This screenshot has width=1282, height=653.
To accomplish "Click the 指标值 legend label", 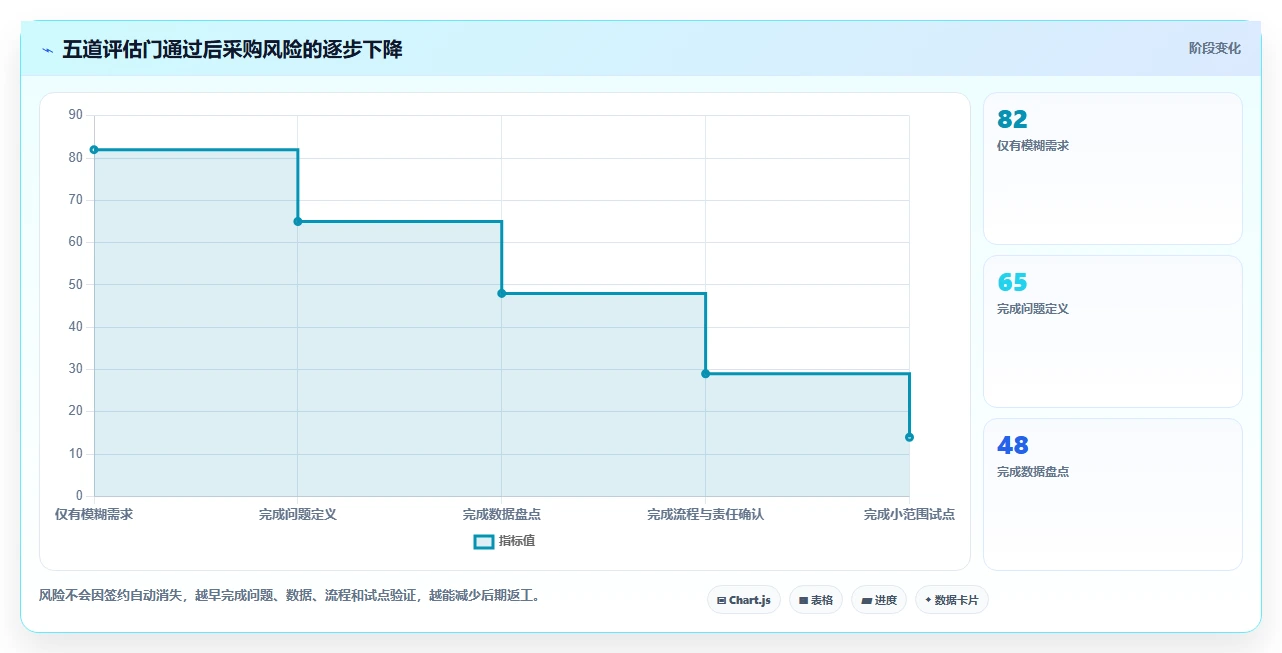I will pyautogui.click(x=517, y=541).
